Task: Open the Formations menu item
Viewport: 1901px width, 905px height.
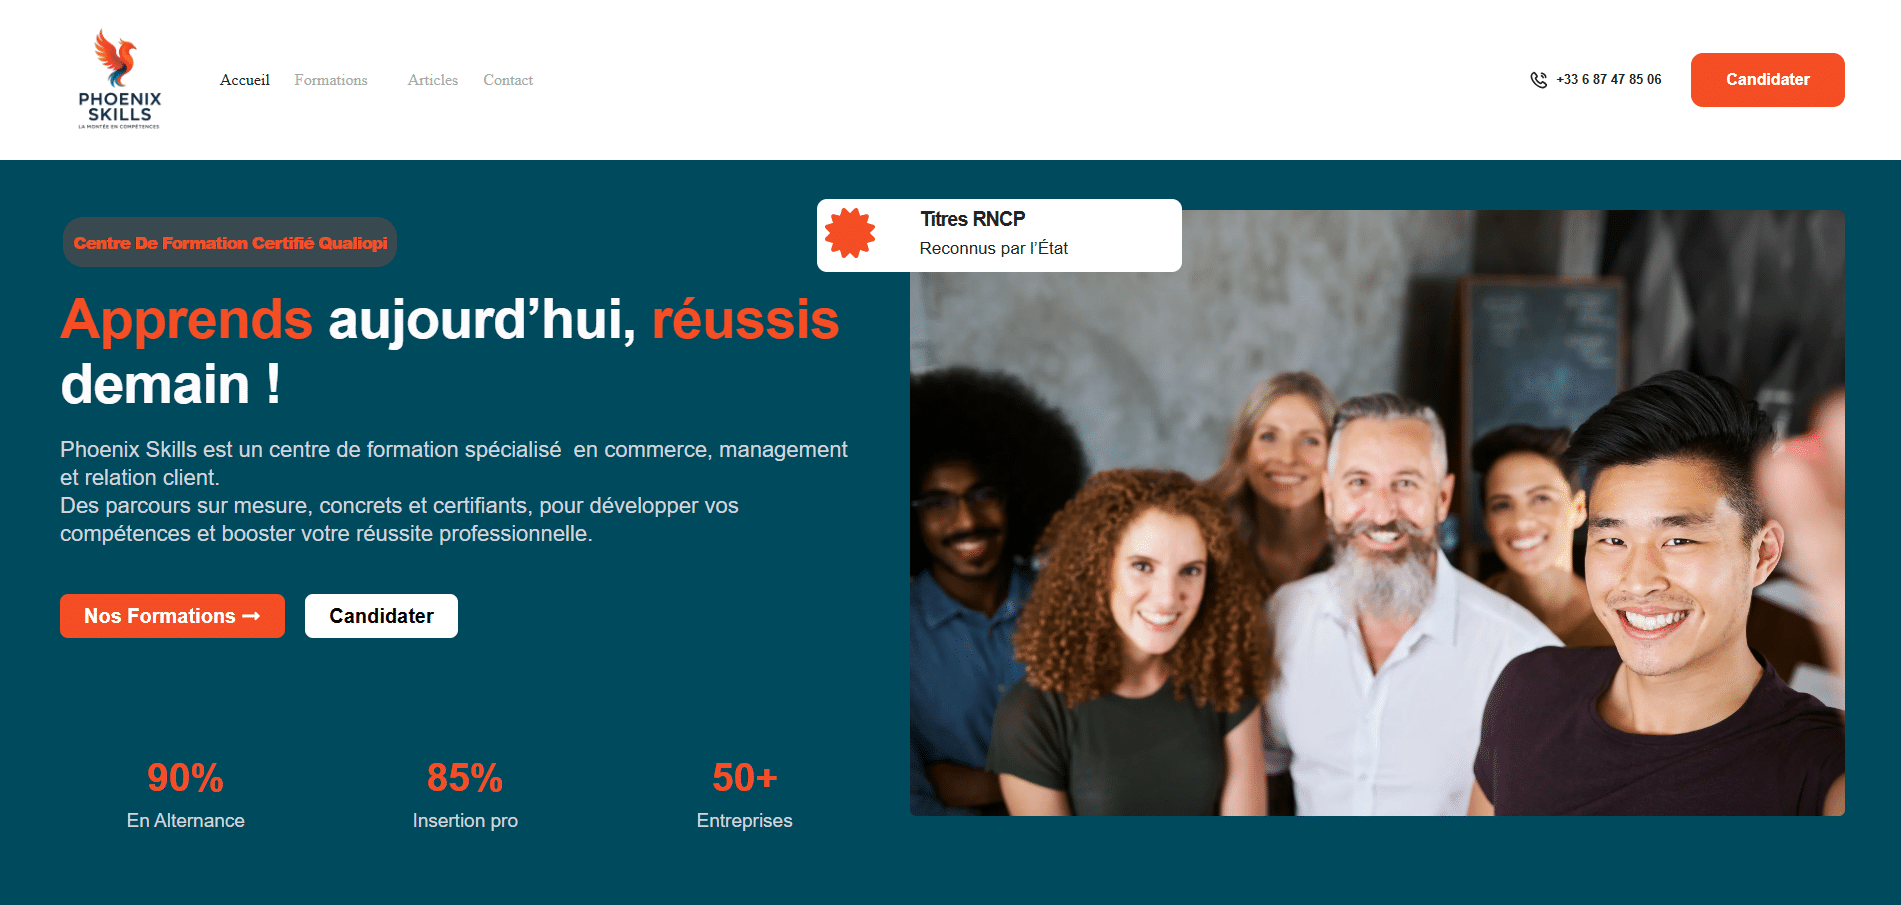Action: [331, 80]
